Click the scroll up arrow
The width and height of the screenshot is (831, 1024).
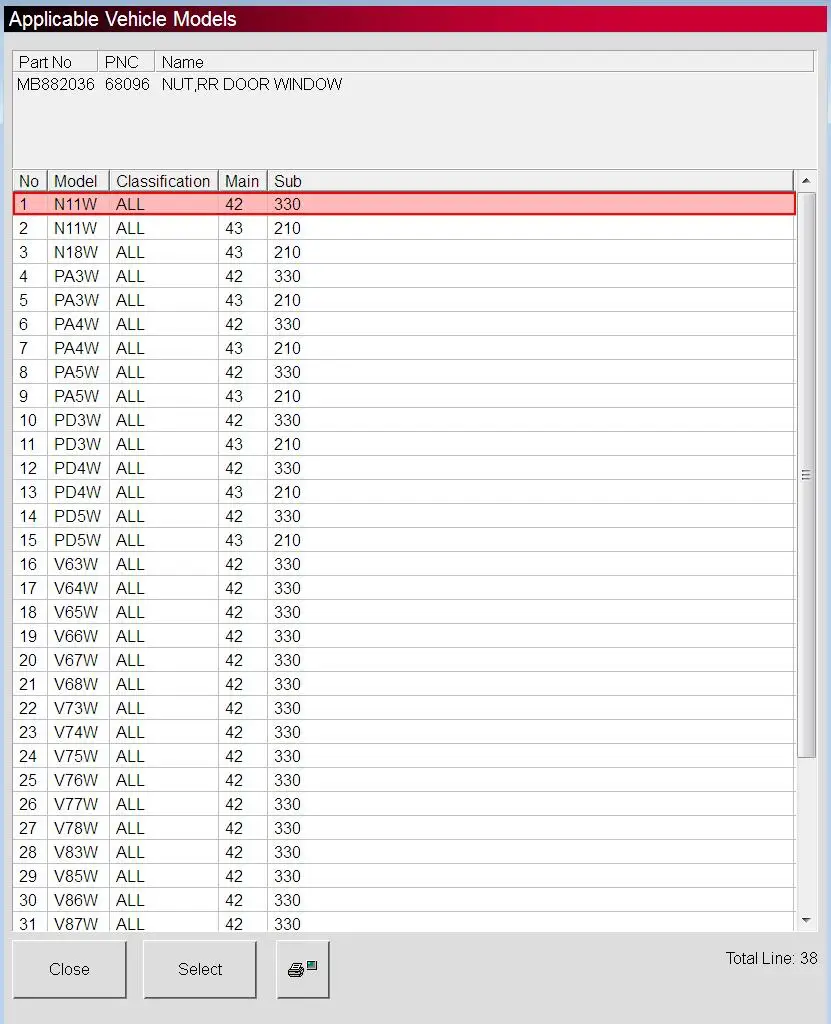point(806,181)
